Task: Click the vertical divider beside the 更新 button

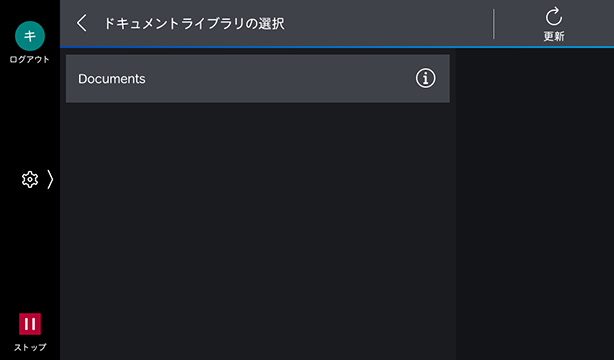Action: pyautogui.click(x=494, y=24)
